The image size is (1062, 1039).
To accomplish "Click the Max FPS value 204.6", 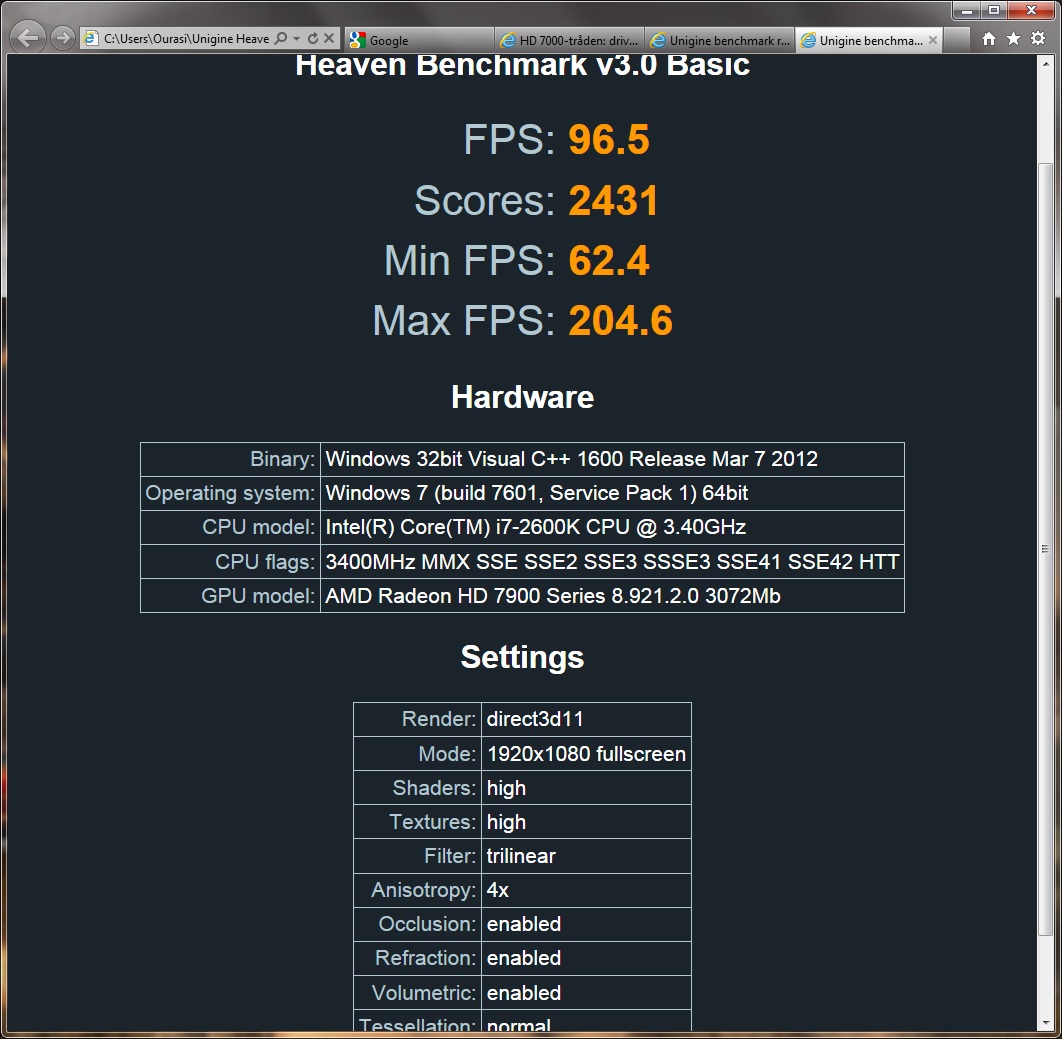I will (620, 320).
